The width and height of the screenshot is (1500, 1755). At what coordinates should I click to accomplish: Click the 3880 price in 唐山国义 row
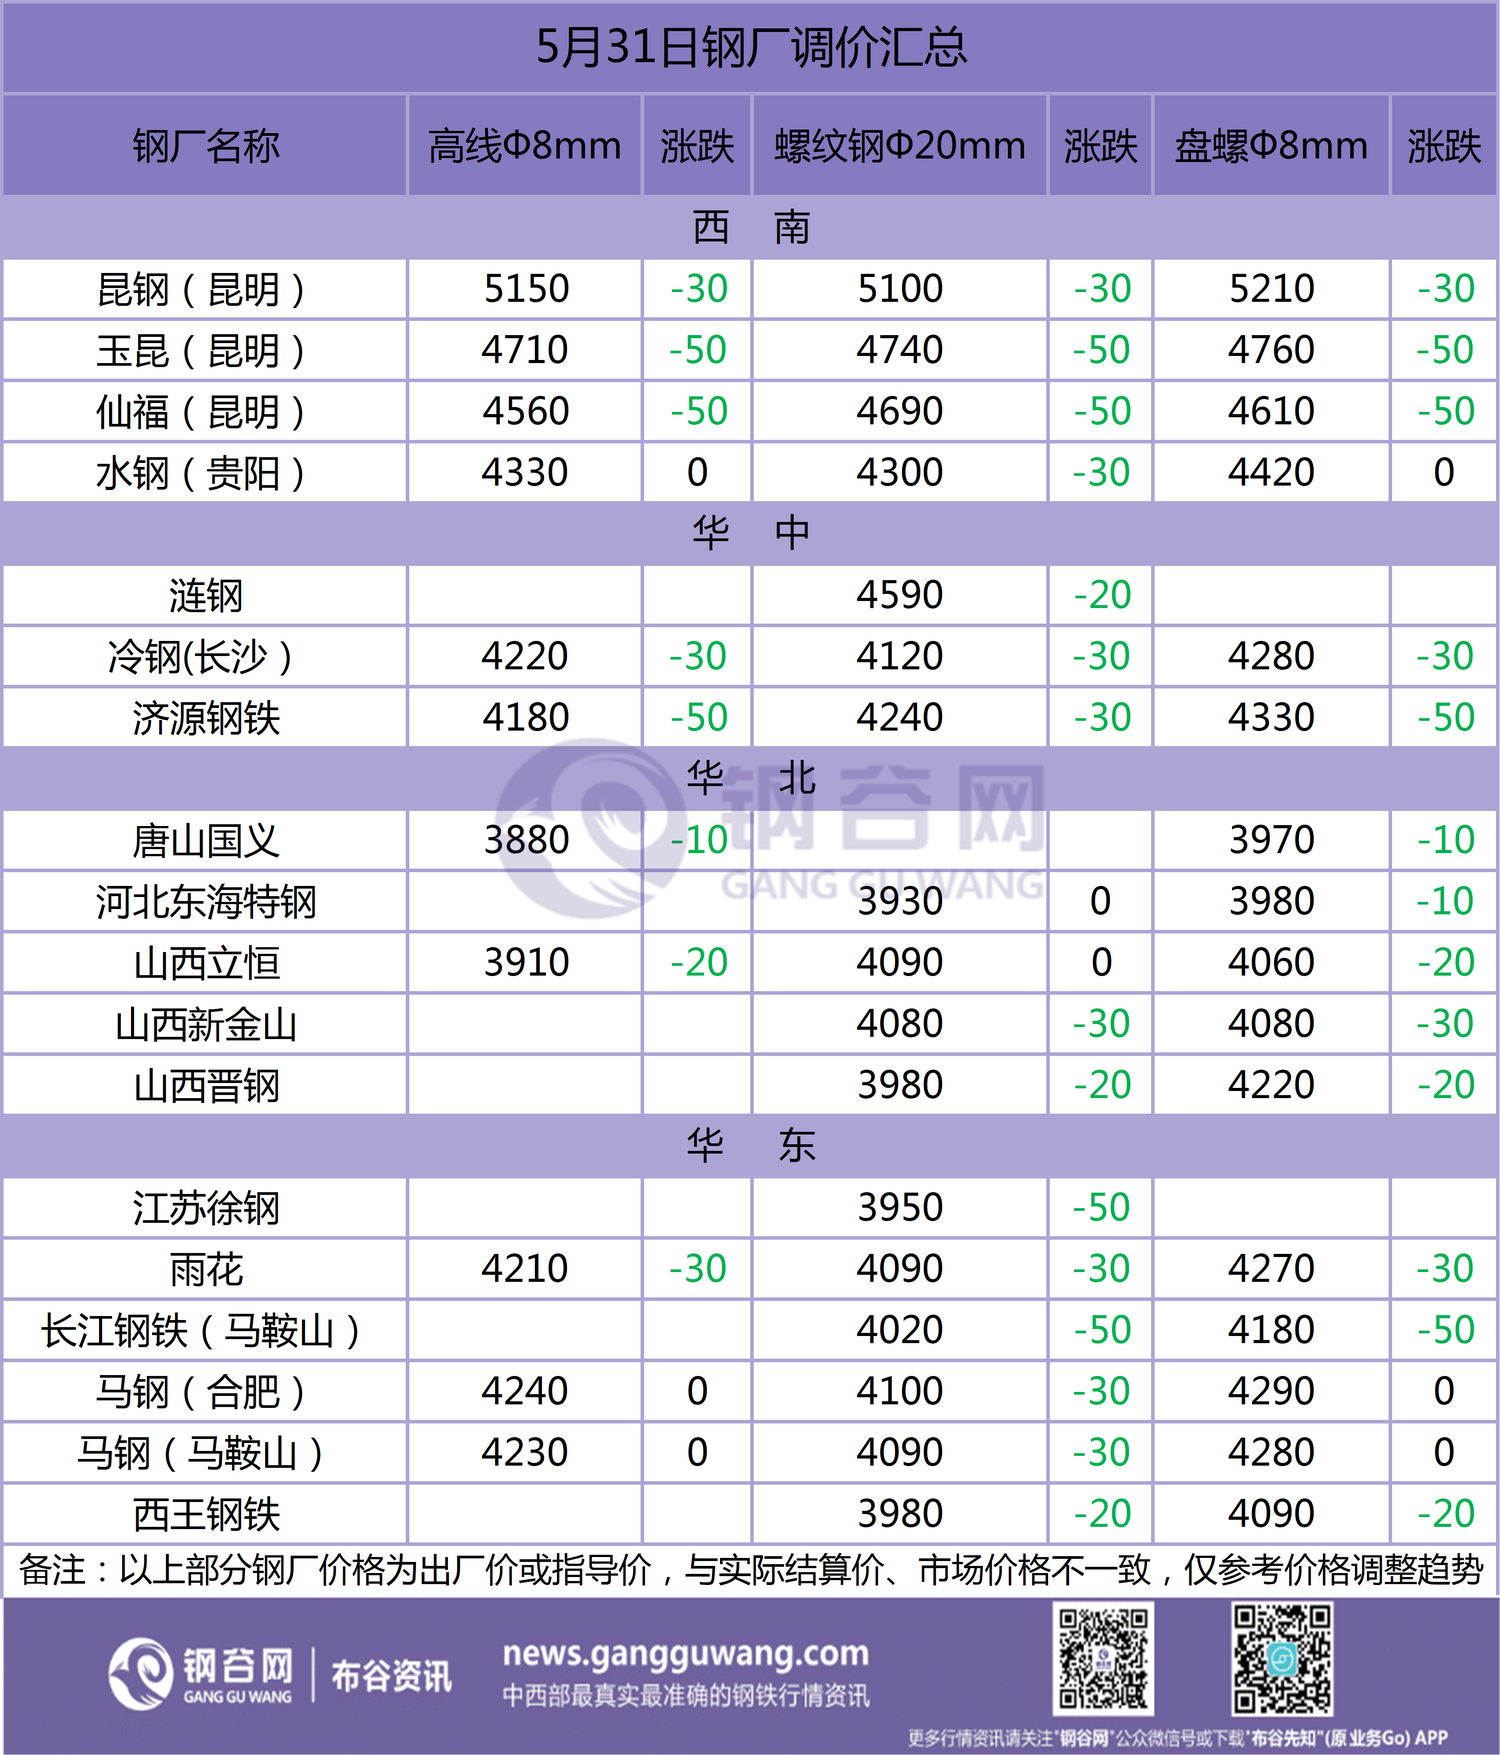pyautogui.click(x=526, y=840)
